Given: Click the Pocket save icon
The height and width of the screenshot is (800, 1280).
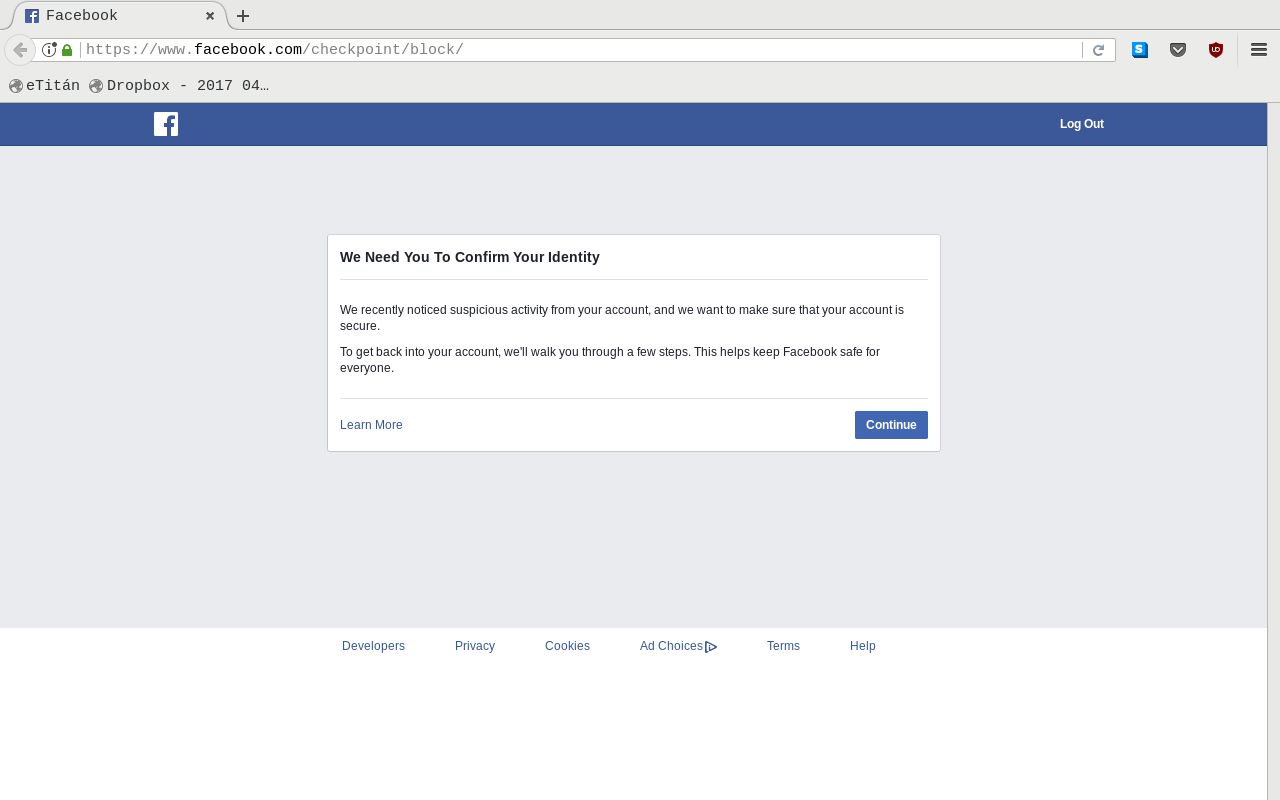Looking at the screenshot, I should [x=1178, y=50].
